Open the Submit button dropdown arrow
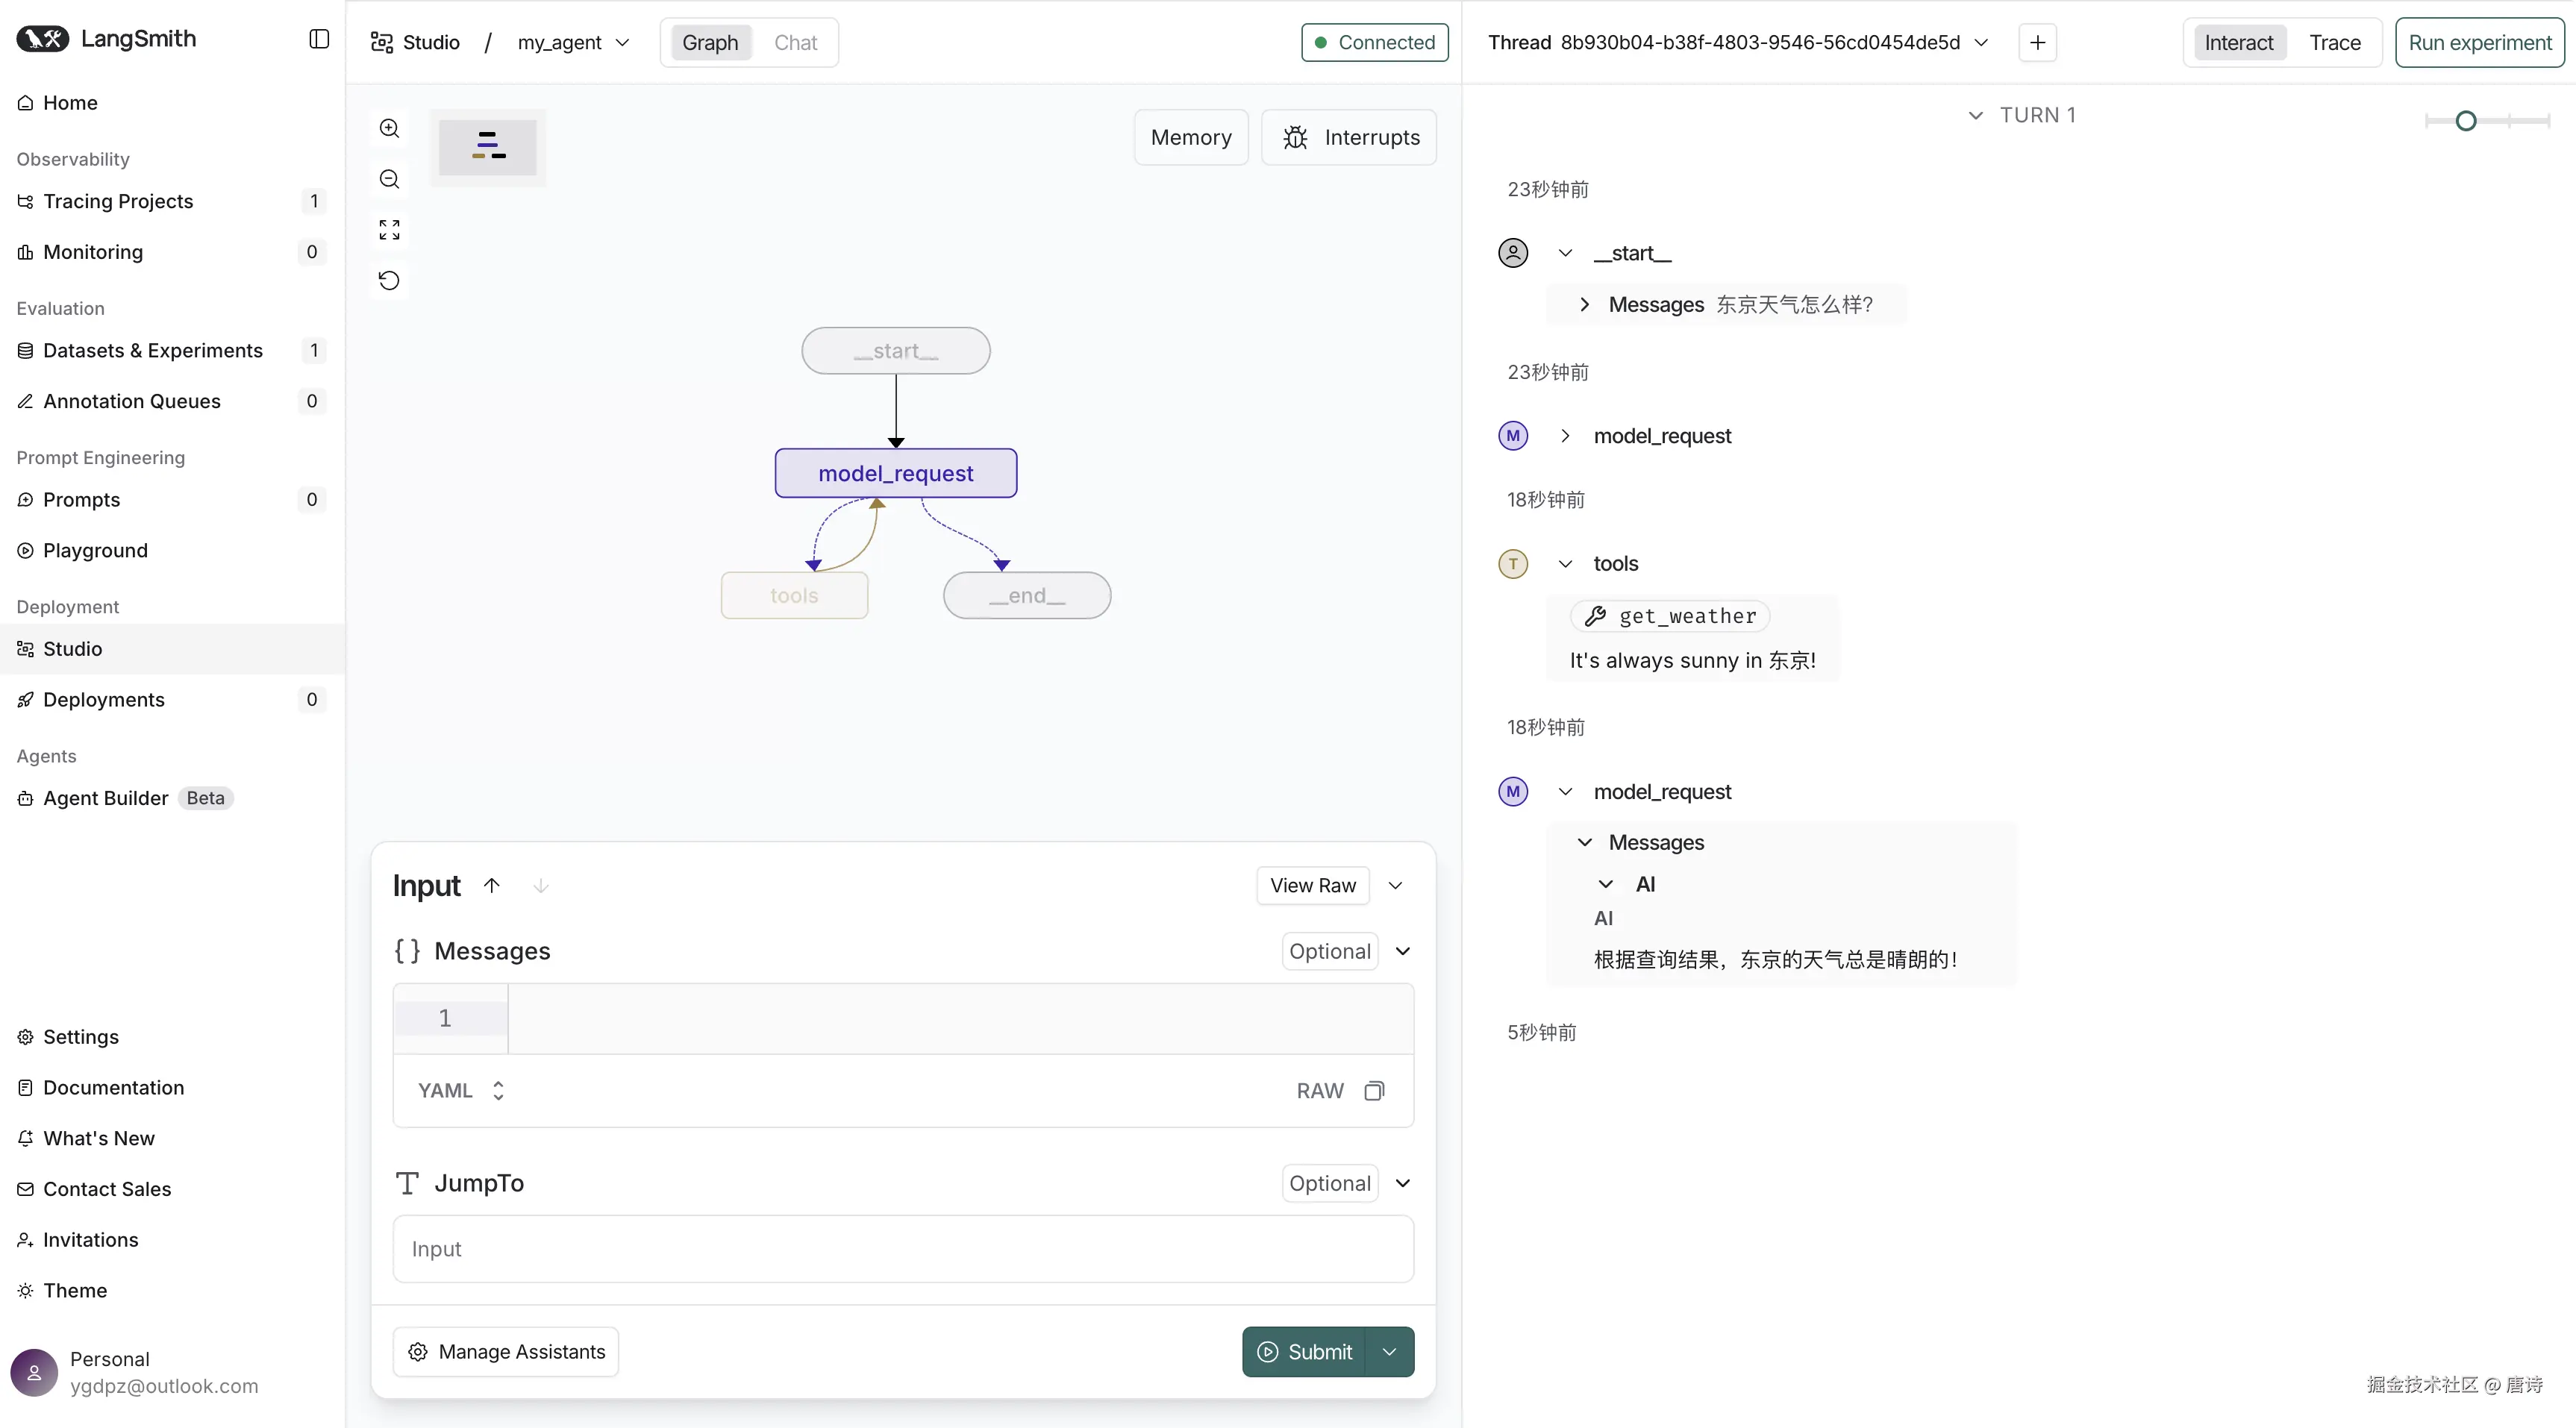Image resolution: width=2576 pixels, height=1428 pixels. (1389, 1352)
